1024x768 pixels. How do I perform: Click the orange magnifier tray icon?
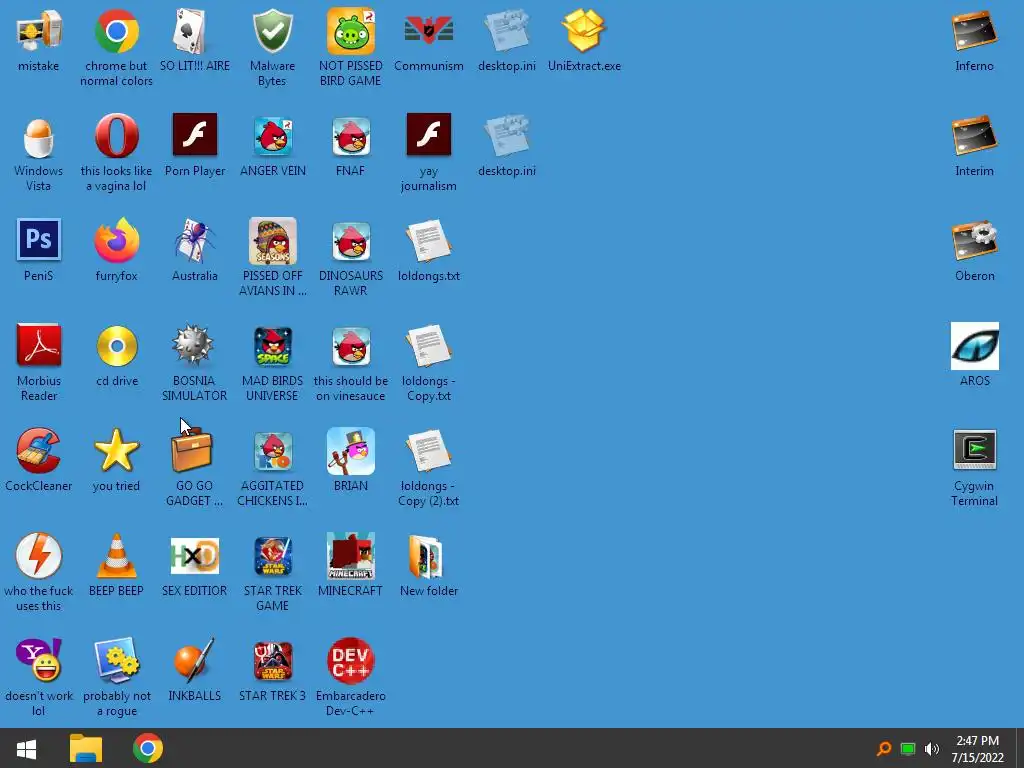click(884, 749)
